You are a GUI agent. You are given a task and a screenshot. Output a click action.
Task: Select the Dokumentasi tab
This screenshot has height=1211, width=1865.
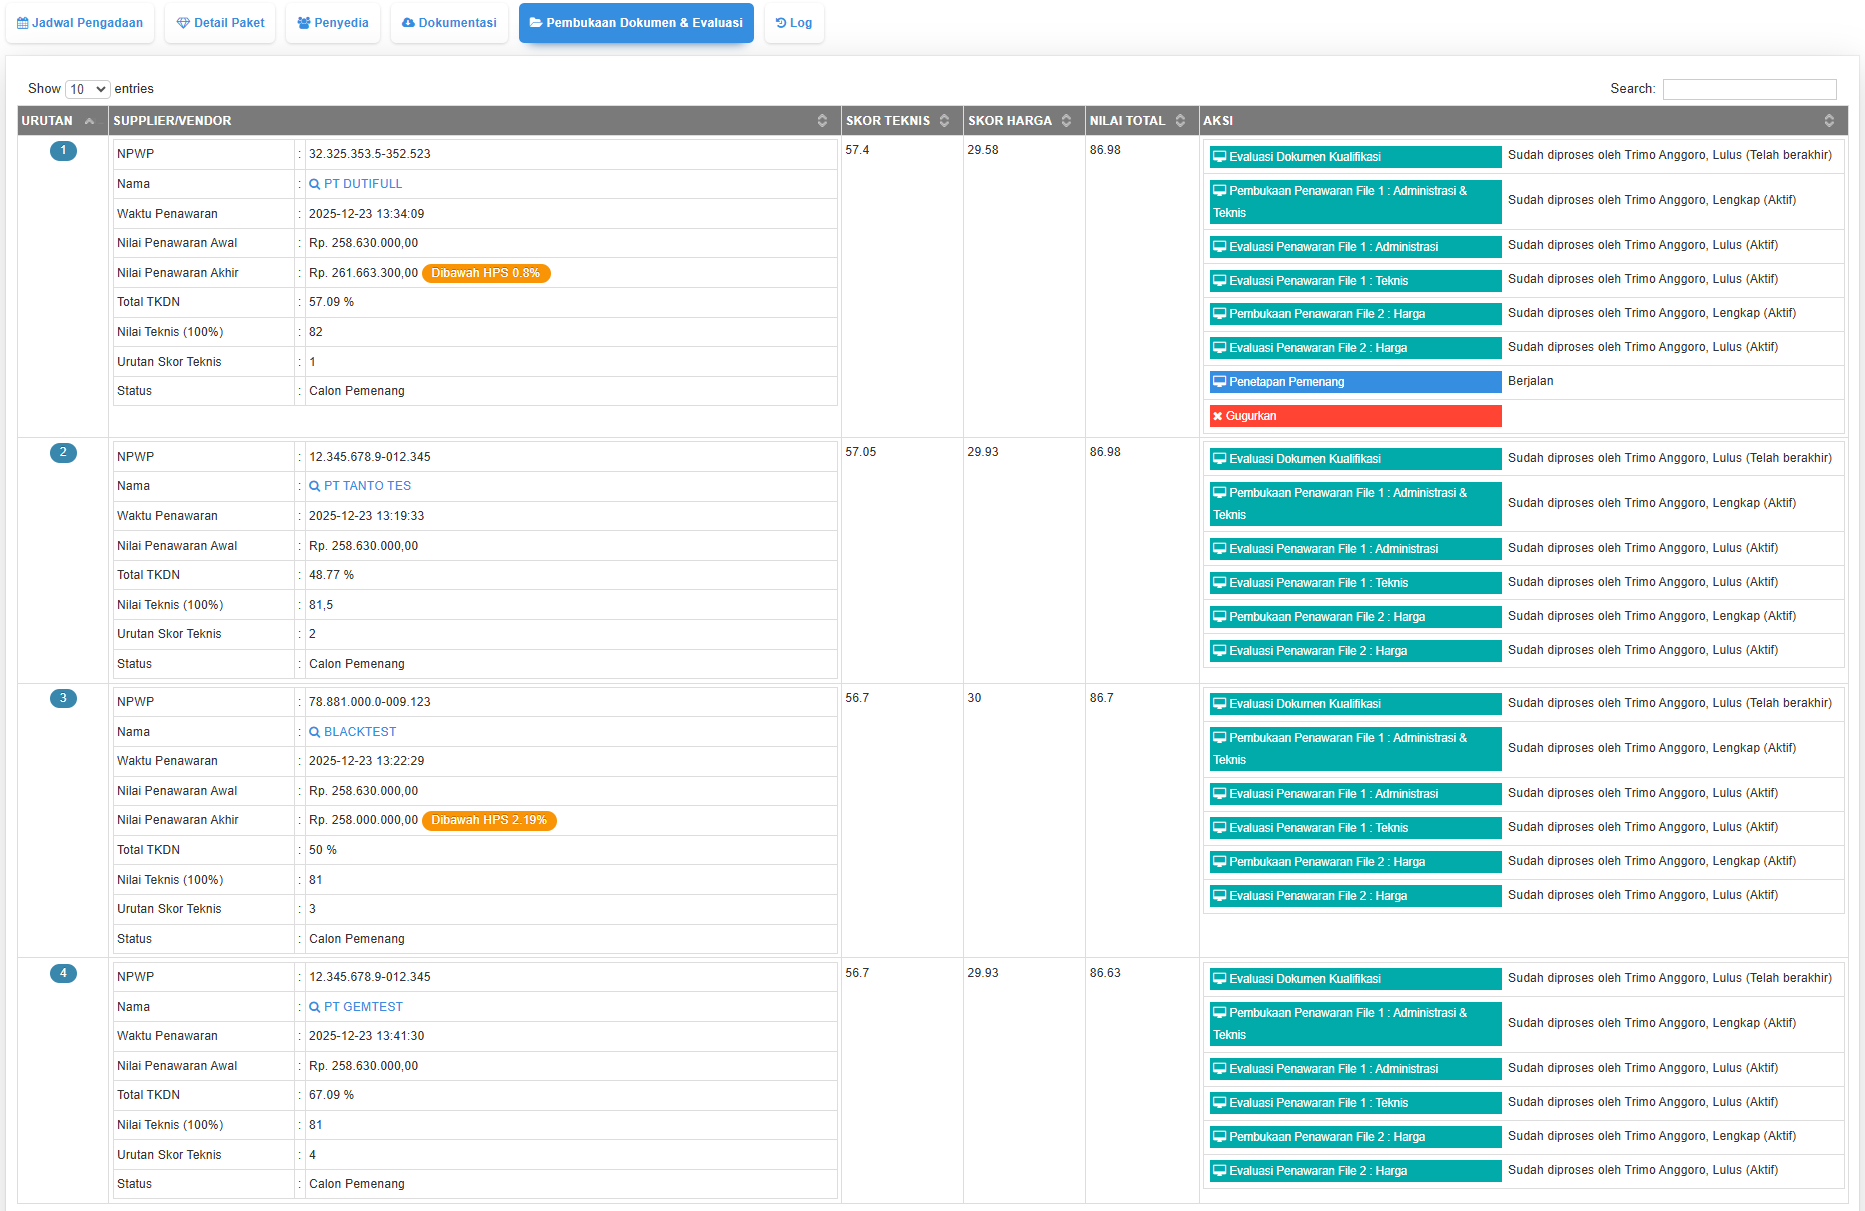pos(449,23)
